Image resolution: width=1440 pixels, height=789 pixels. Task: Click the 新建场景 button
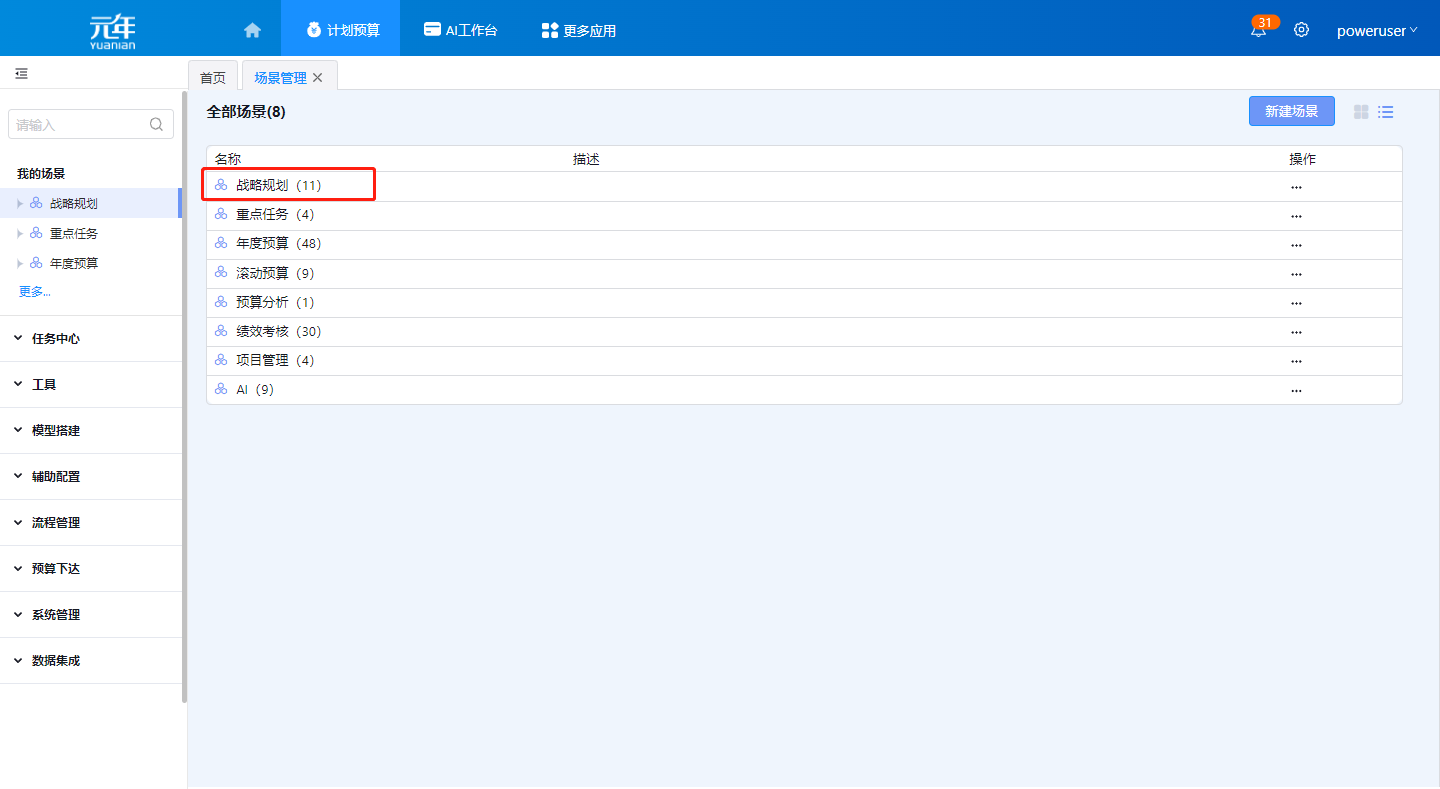pos(1291,111)
